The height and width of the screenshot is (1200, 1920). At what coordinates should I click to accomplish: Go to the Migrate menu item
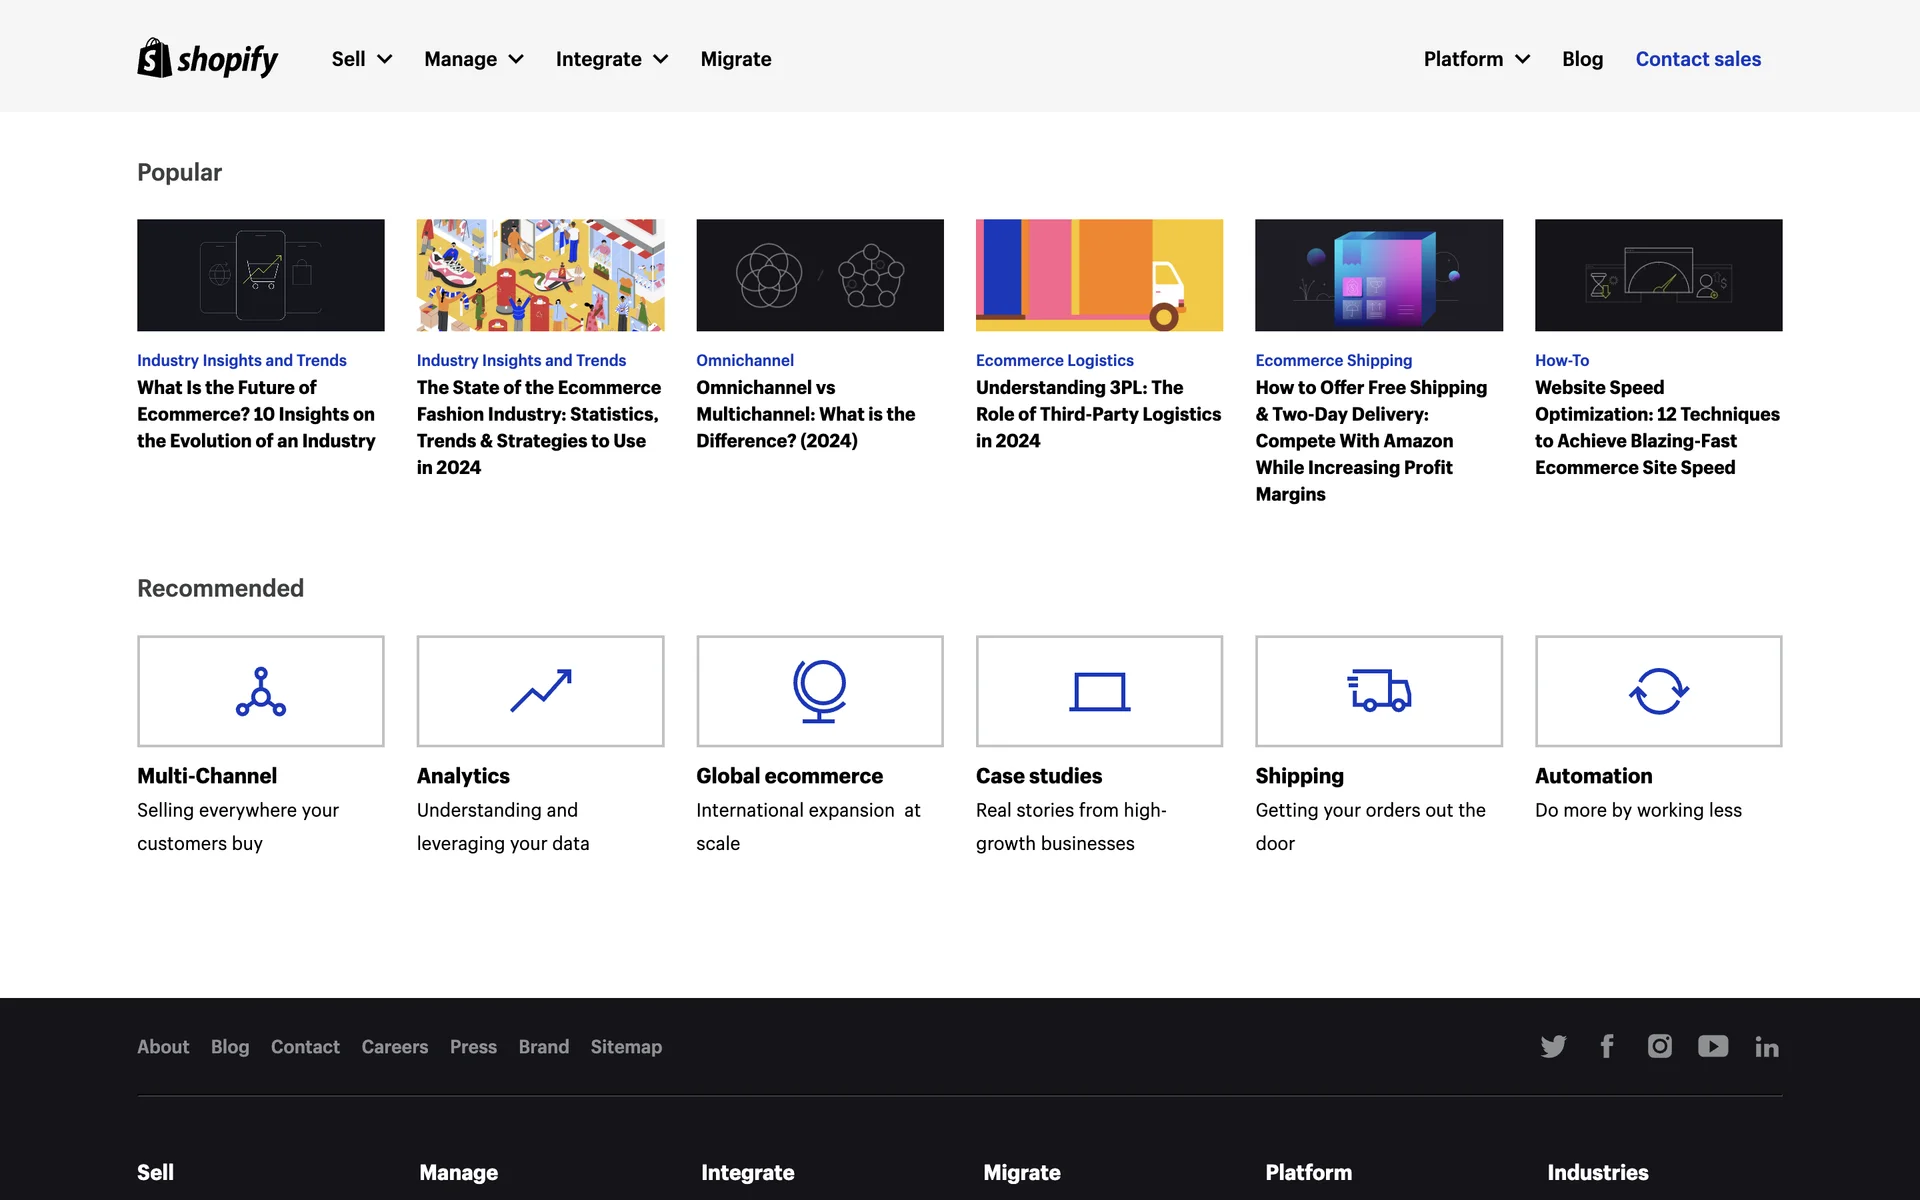point(736,59)
